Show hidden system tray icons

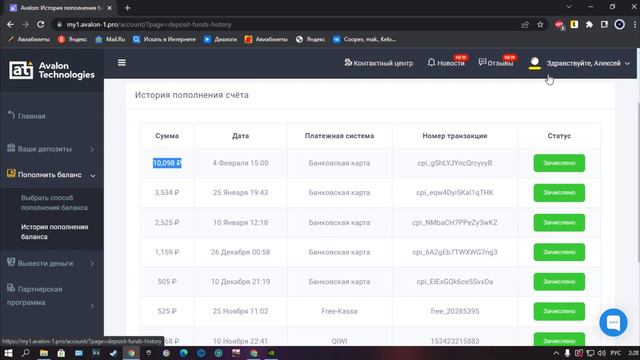[556, 353]
